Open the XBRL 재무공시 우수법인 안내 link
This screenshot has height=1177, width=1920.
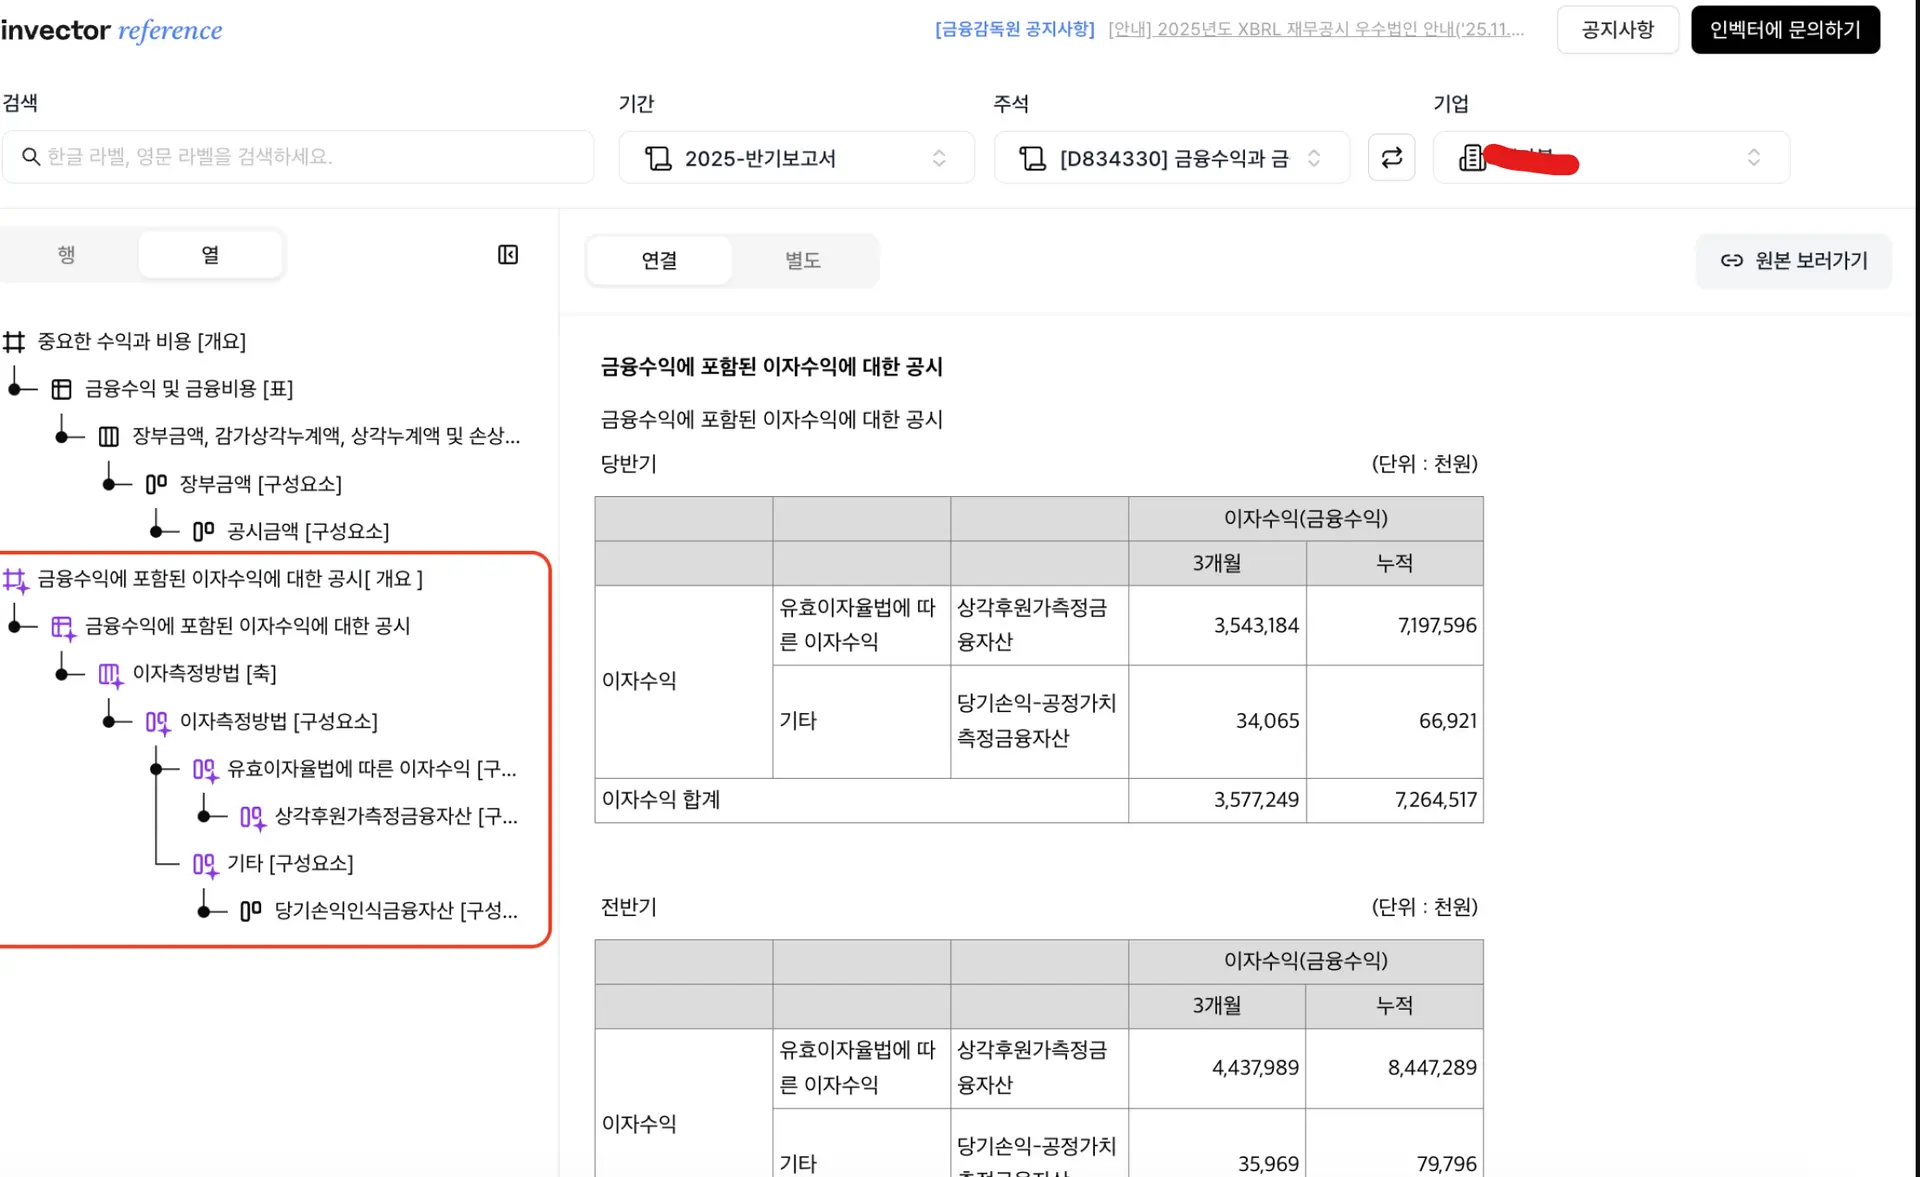pyautogui.click(x=1315, y=29)
